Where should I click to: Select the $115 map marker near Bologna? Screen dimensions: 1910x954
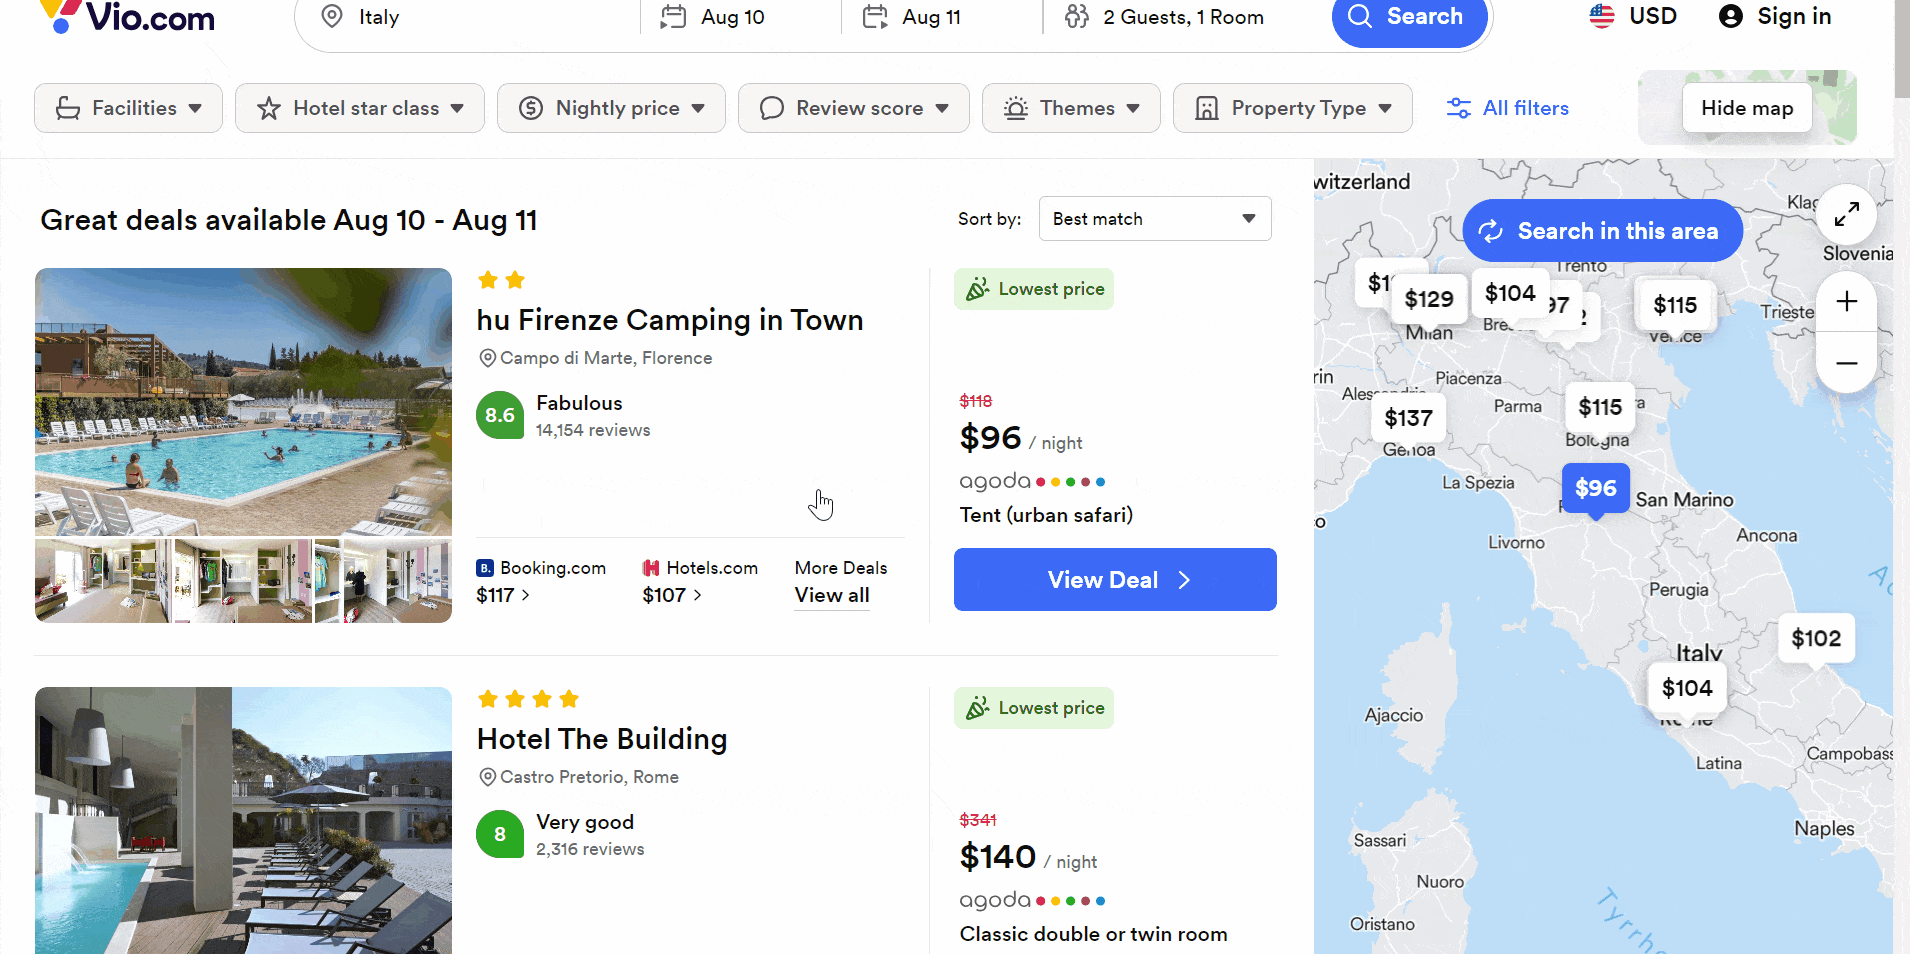1600,407
